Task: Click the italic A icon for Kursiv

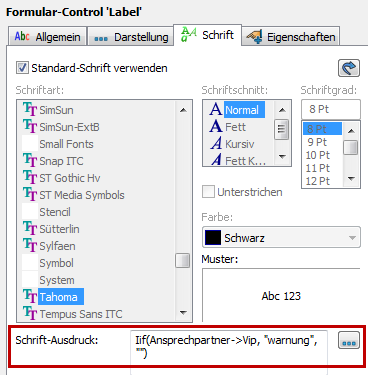Action: pos(216,144)
